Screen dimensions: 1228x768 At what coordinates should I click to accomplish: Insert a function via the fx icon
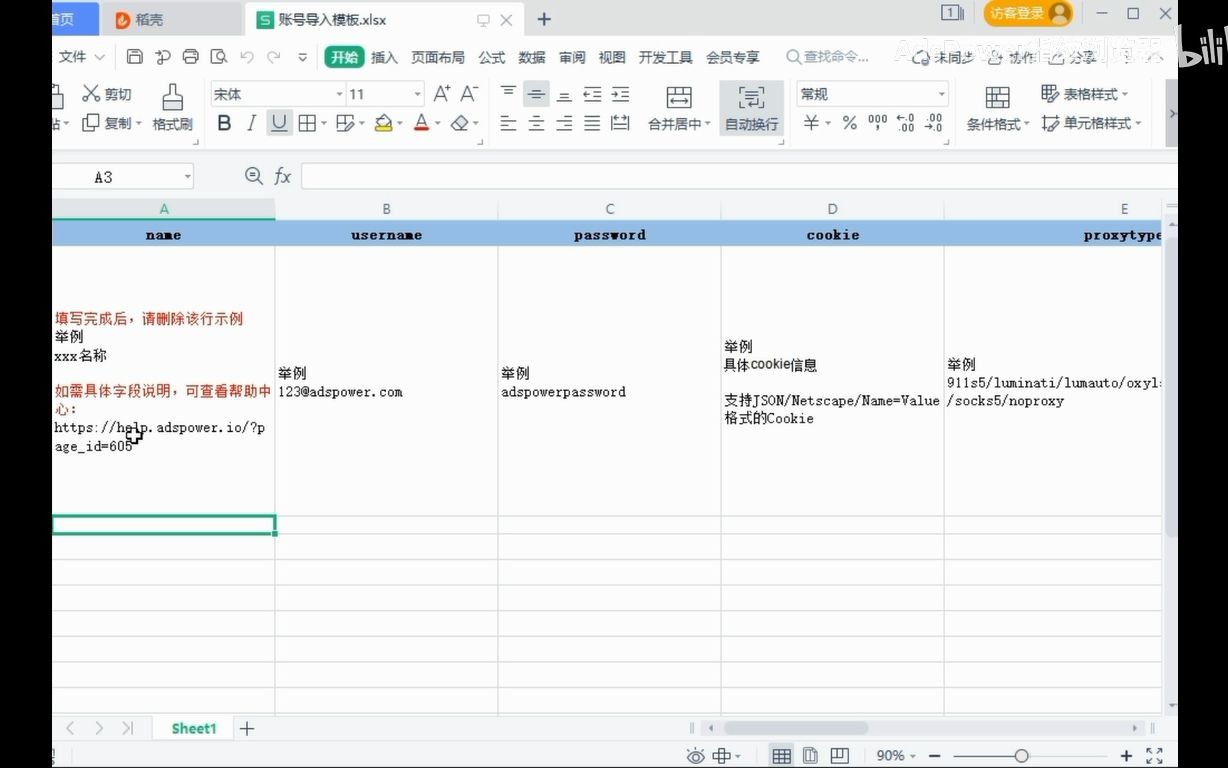click(x=283, y=176)
